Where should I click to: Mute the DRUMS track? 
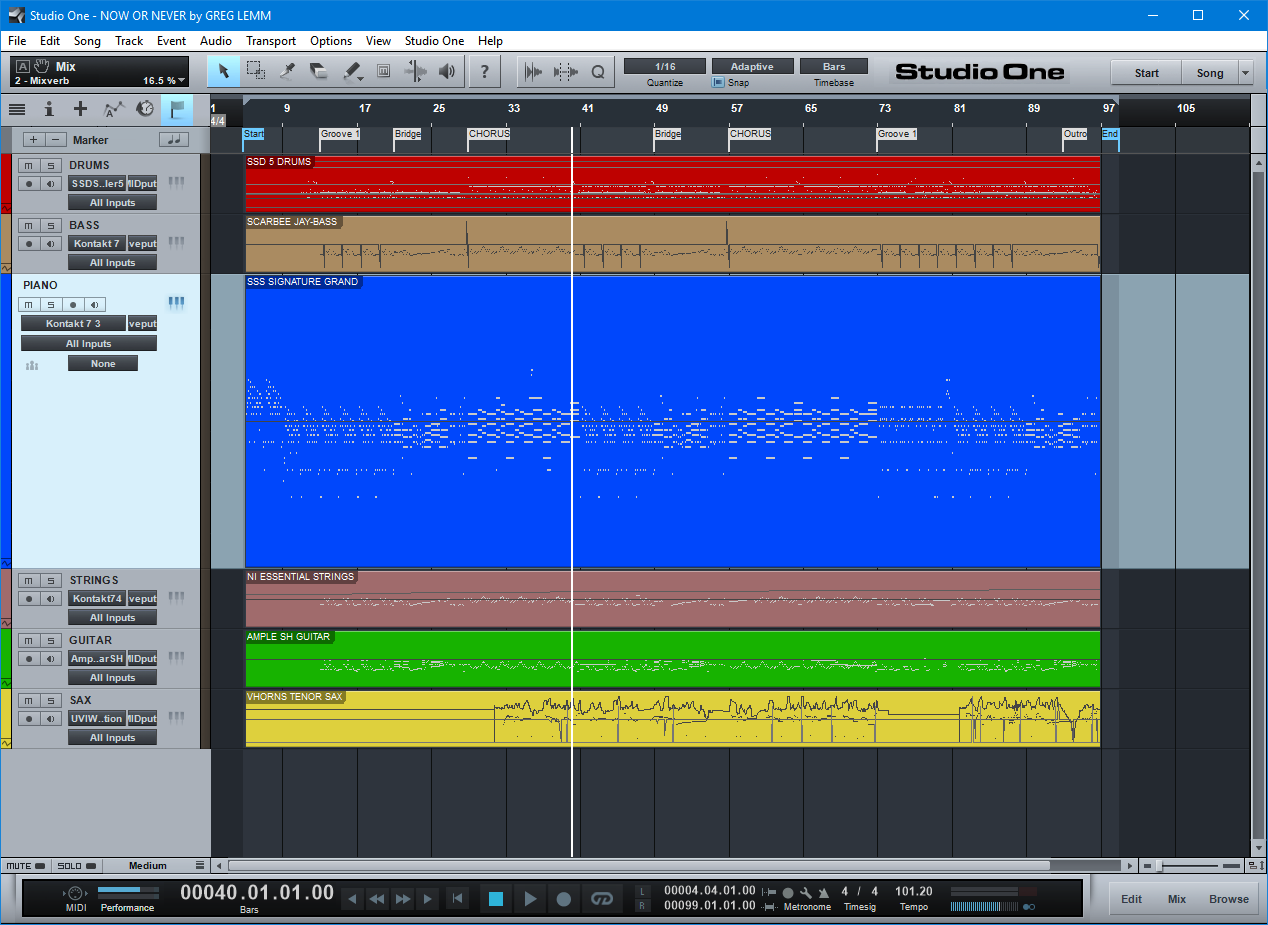click(x=30, y=165)
